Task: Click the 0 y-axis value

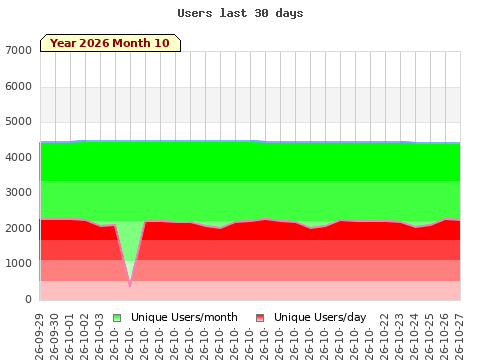Action: (28, 299)
